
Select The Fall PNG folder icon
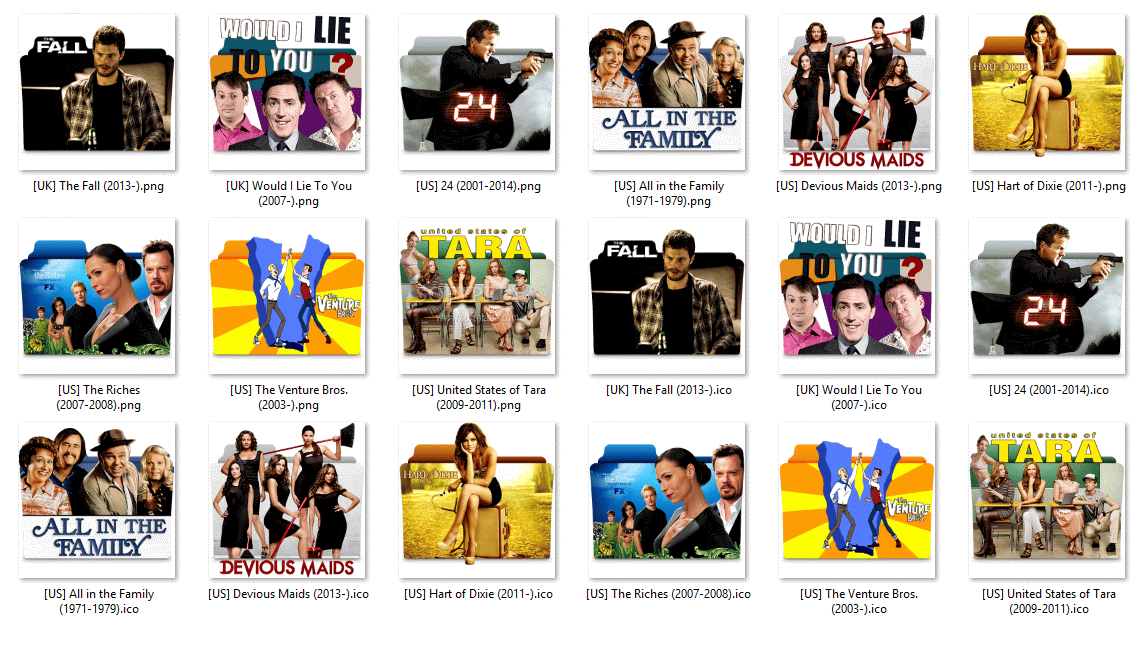(97, 92)
